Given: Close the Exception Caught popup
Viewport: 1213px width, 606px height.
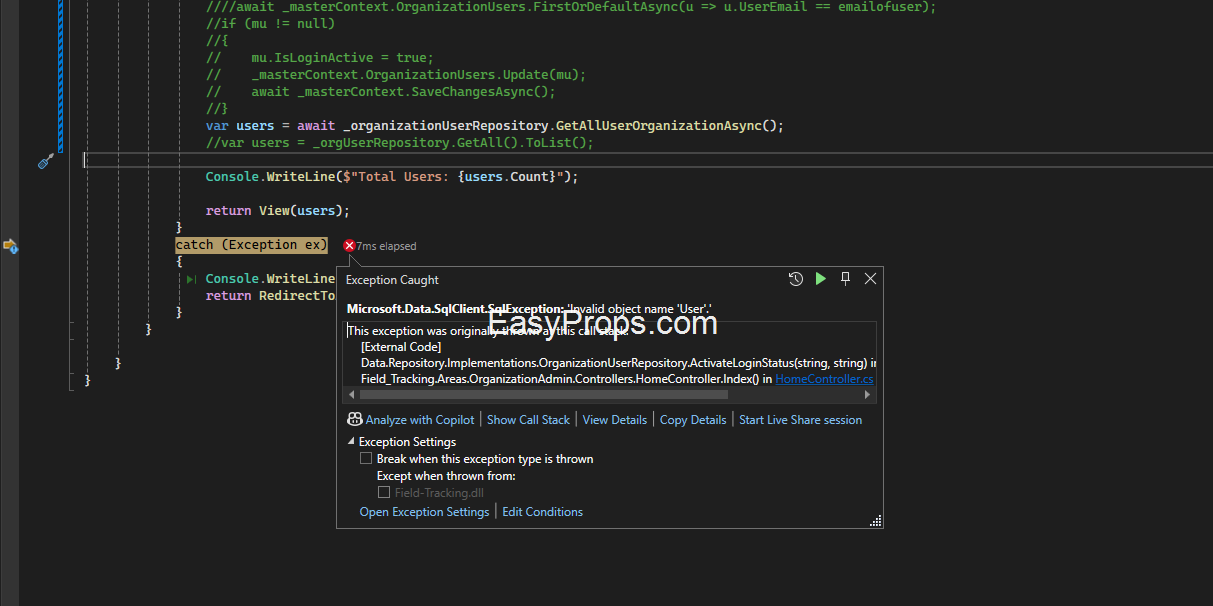Looking at the screenshot, I should [x=870, y=279].
